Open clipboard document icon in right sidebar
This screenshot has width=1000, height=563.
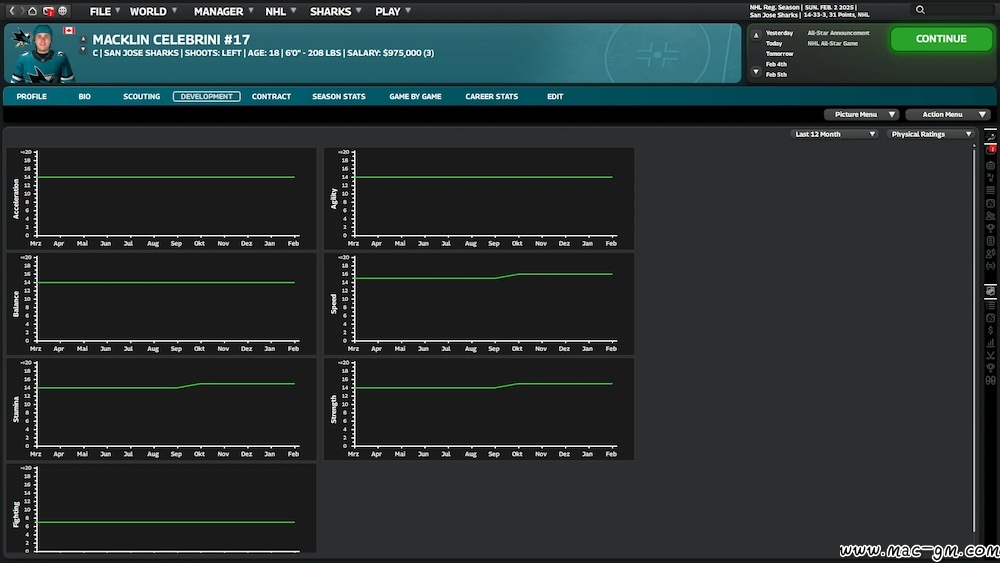(990, 241)
